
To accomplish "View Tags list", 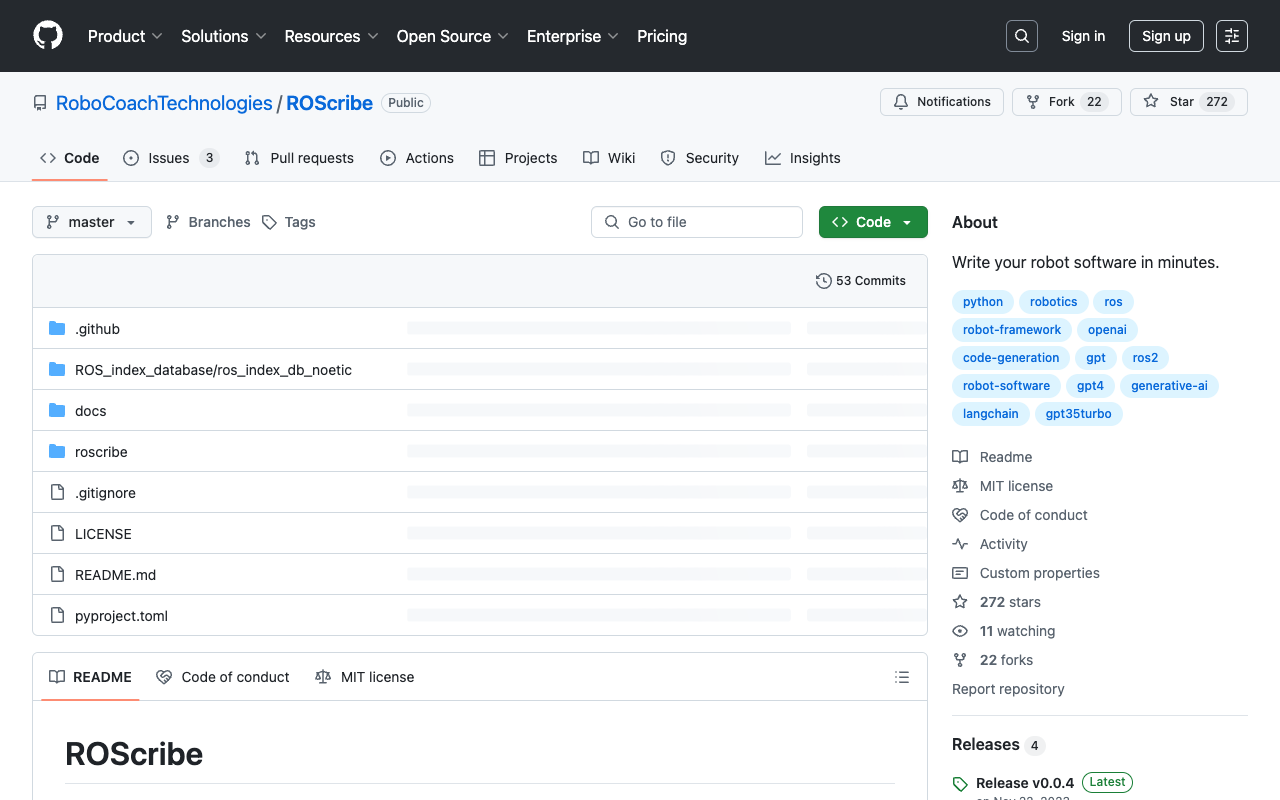I will click(x=288, y=222).
